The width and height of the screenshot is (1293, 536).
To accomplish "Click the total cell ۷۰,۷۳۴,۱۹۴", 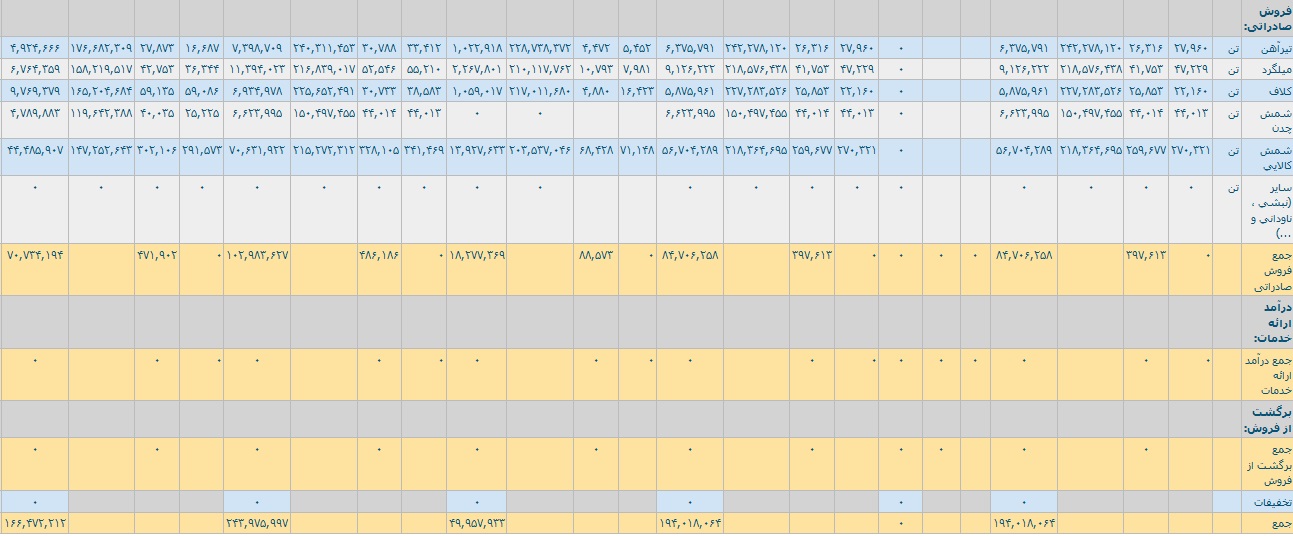I will point(36,255).
